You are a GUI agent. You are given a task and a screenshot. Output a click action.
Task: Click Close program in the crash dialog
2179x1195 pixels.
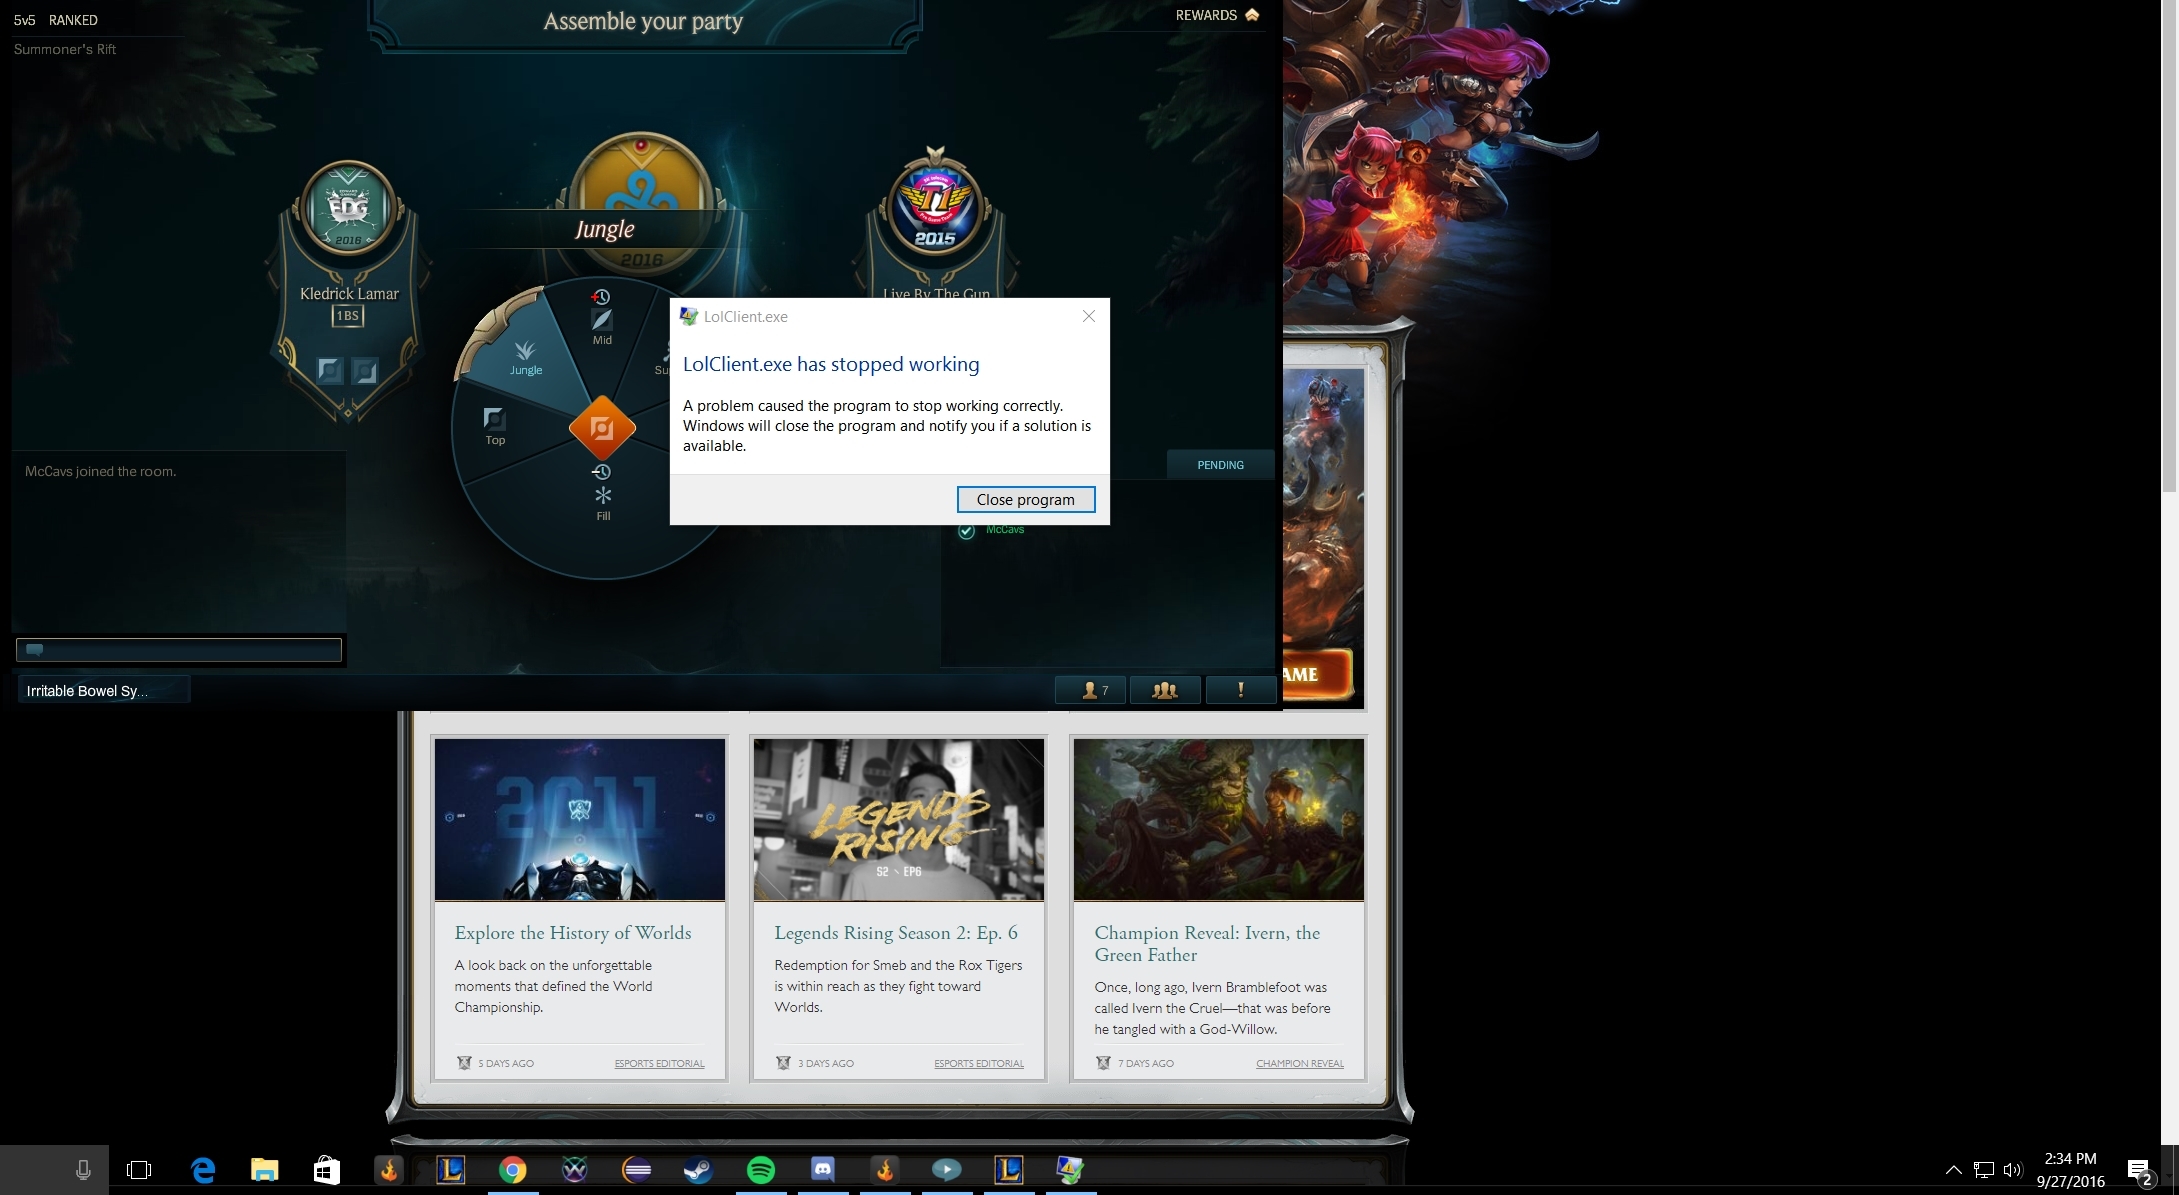tap(1025, 499)
